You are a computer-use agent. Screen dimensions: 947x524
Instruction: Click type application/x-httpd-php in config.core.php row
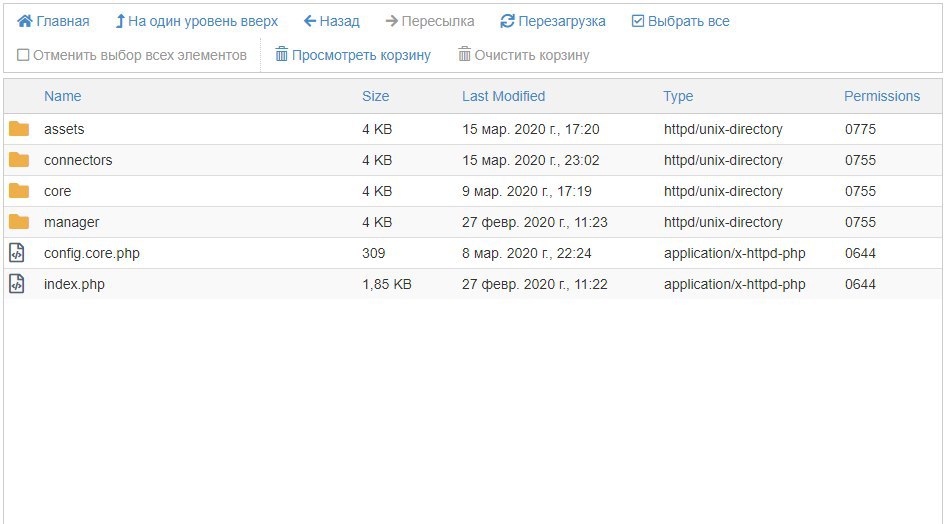click(734, 254)
